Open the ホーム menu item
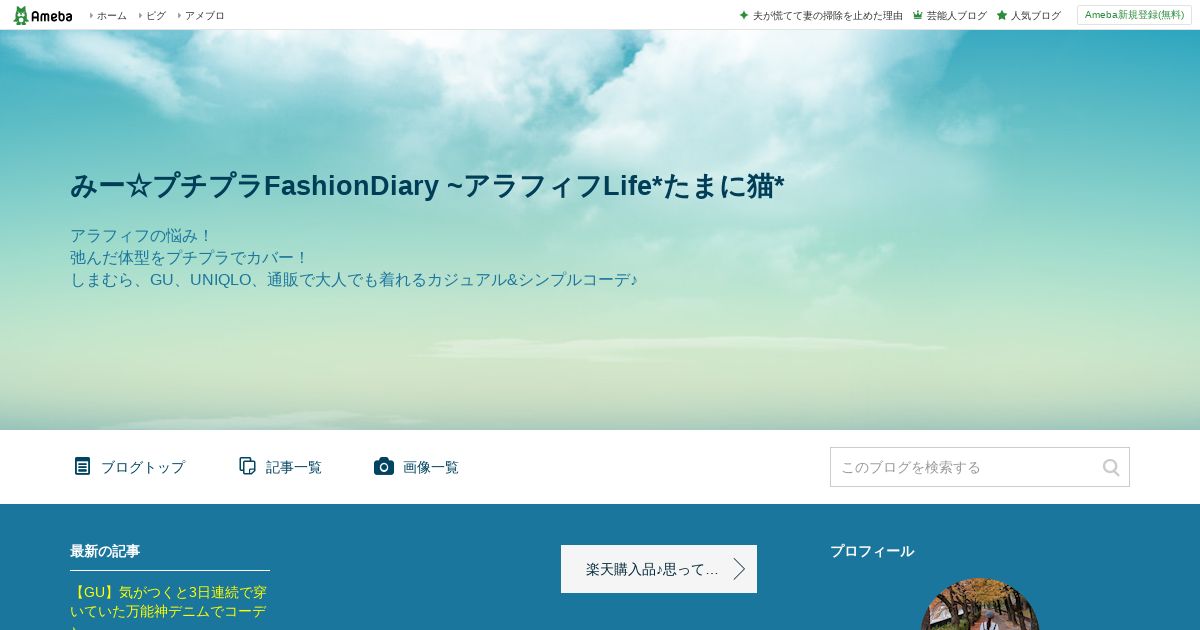1200x630 pixels. click(111, 15)
